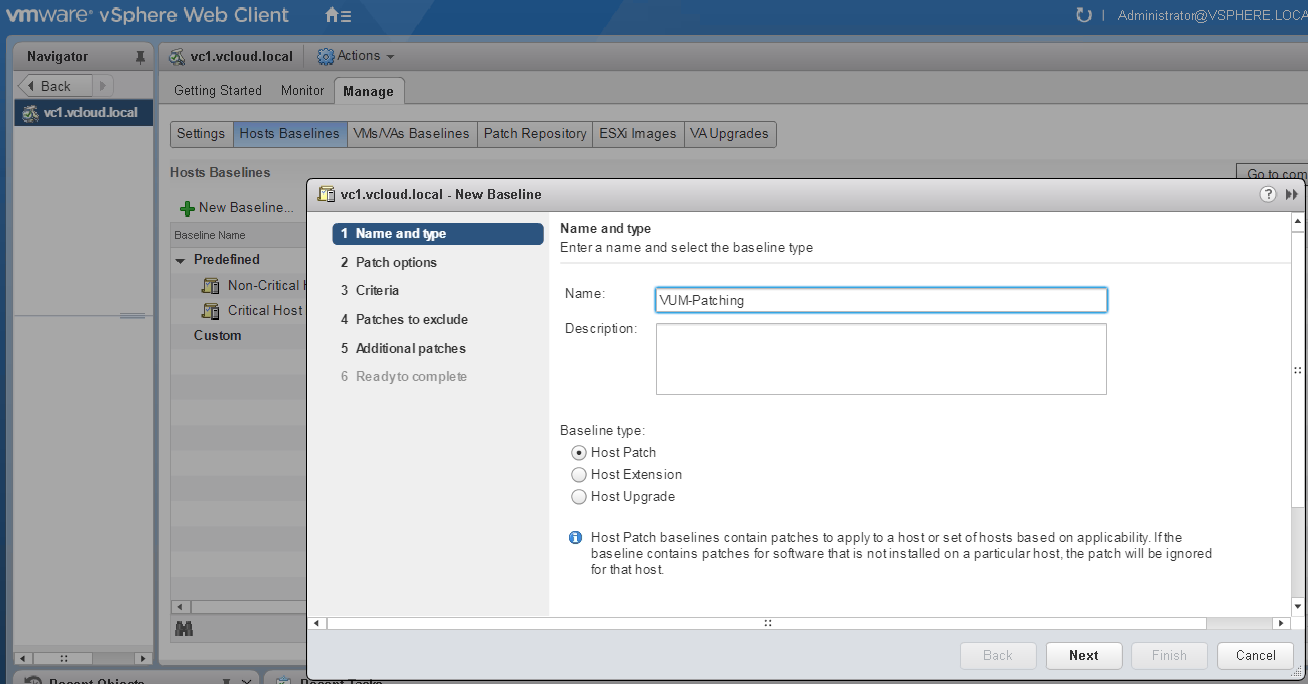
Task: Select the Host Extension radio button
Action: [579, 475]
